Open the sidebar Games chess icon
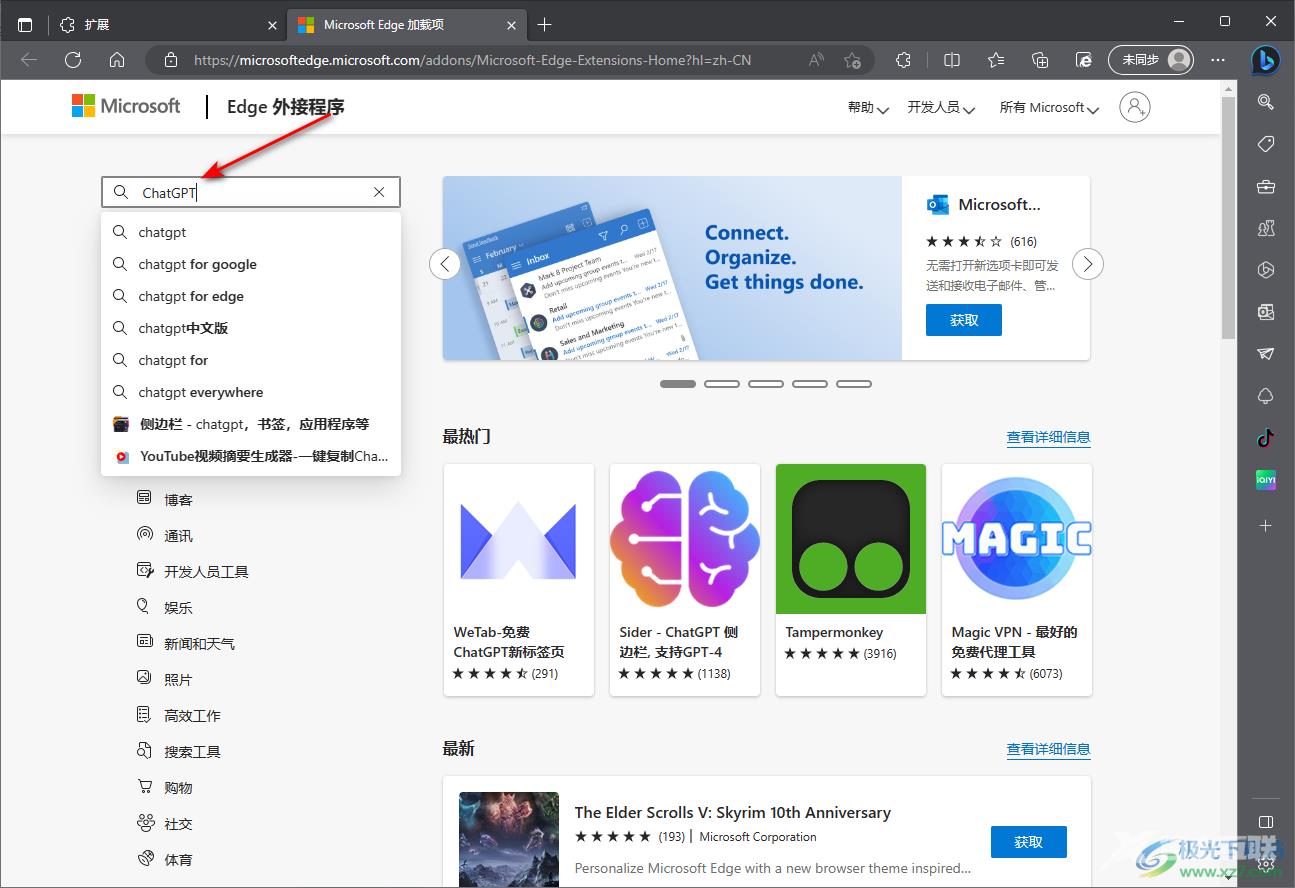The height and width of the screenshot is (888, 1295). 1266,228
